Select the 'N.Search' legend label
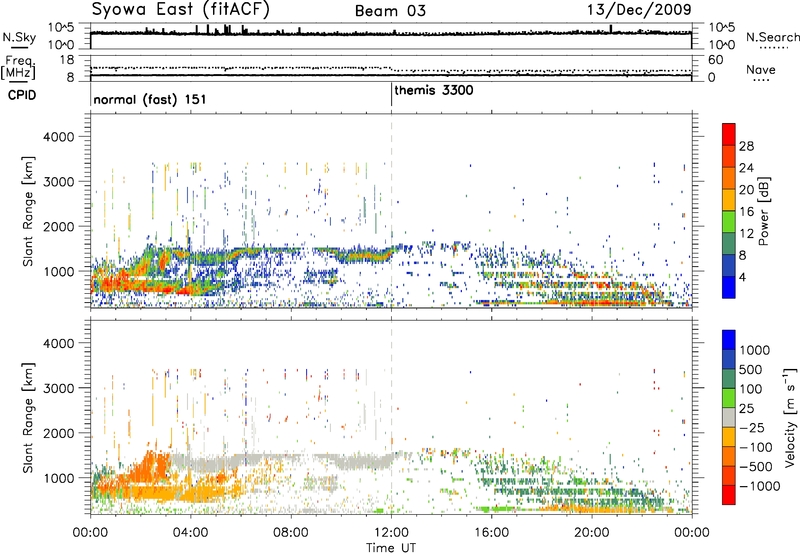 pos(772,37)
